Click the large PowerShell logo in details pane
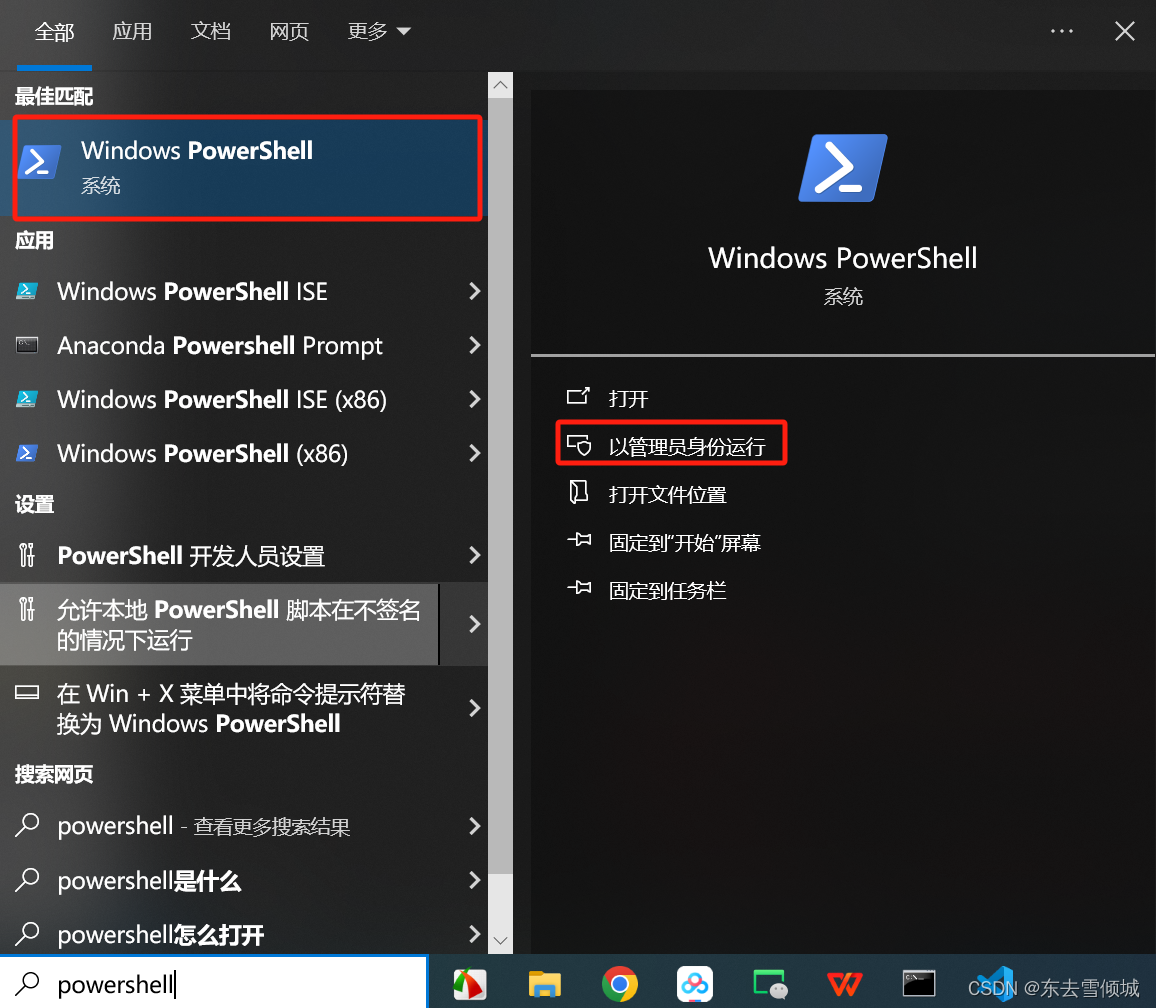 click(x=843, y=168)
